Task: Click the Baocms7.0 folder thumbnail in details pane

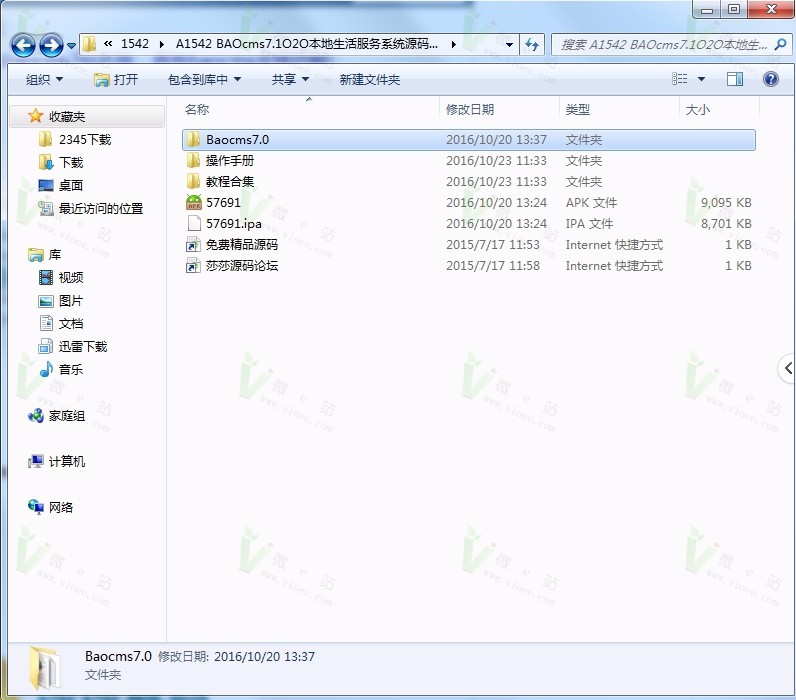Action: (45, 668)
